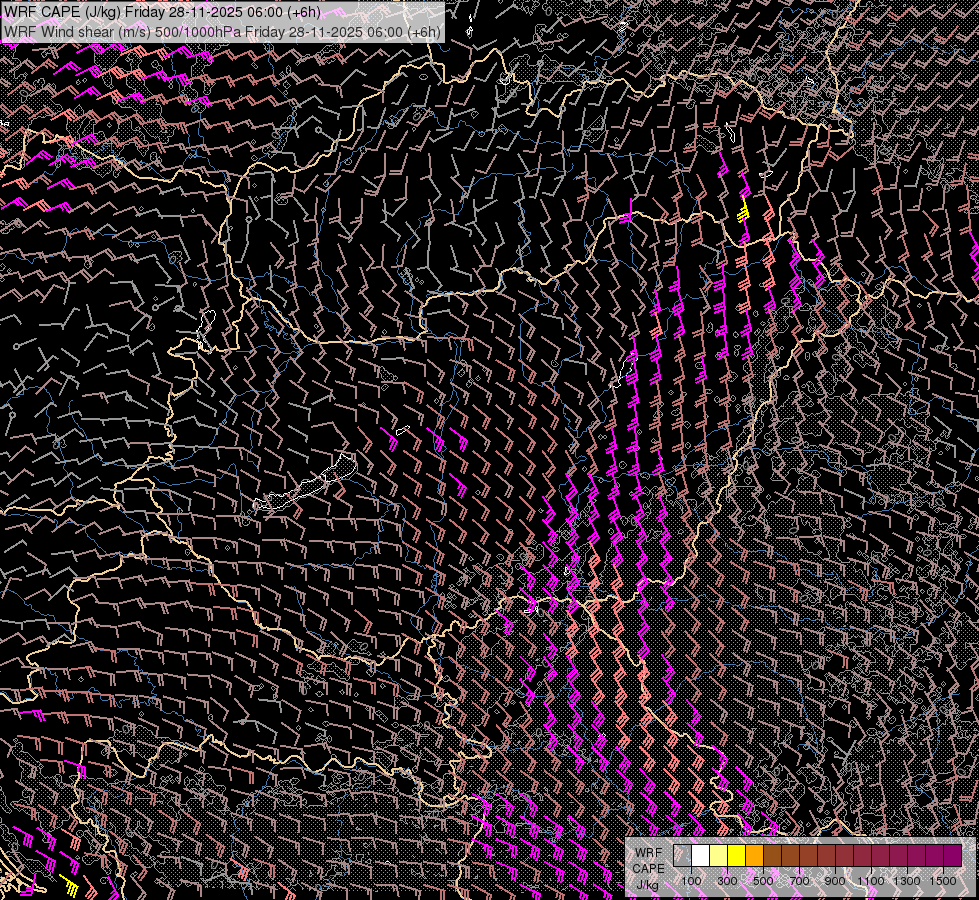Click the 1500 legend tick label
The width and height of the screenshot is (979, 900).
(943, 881)
